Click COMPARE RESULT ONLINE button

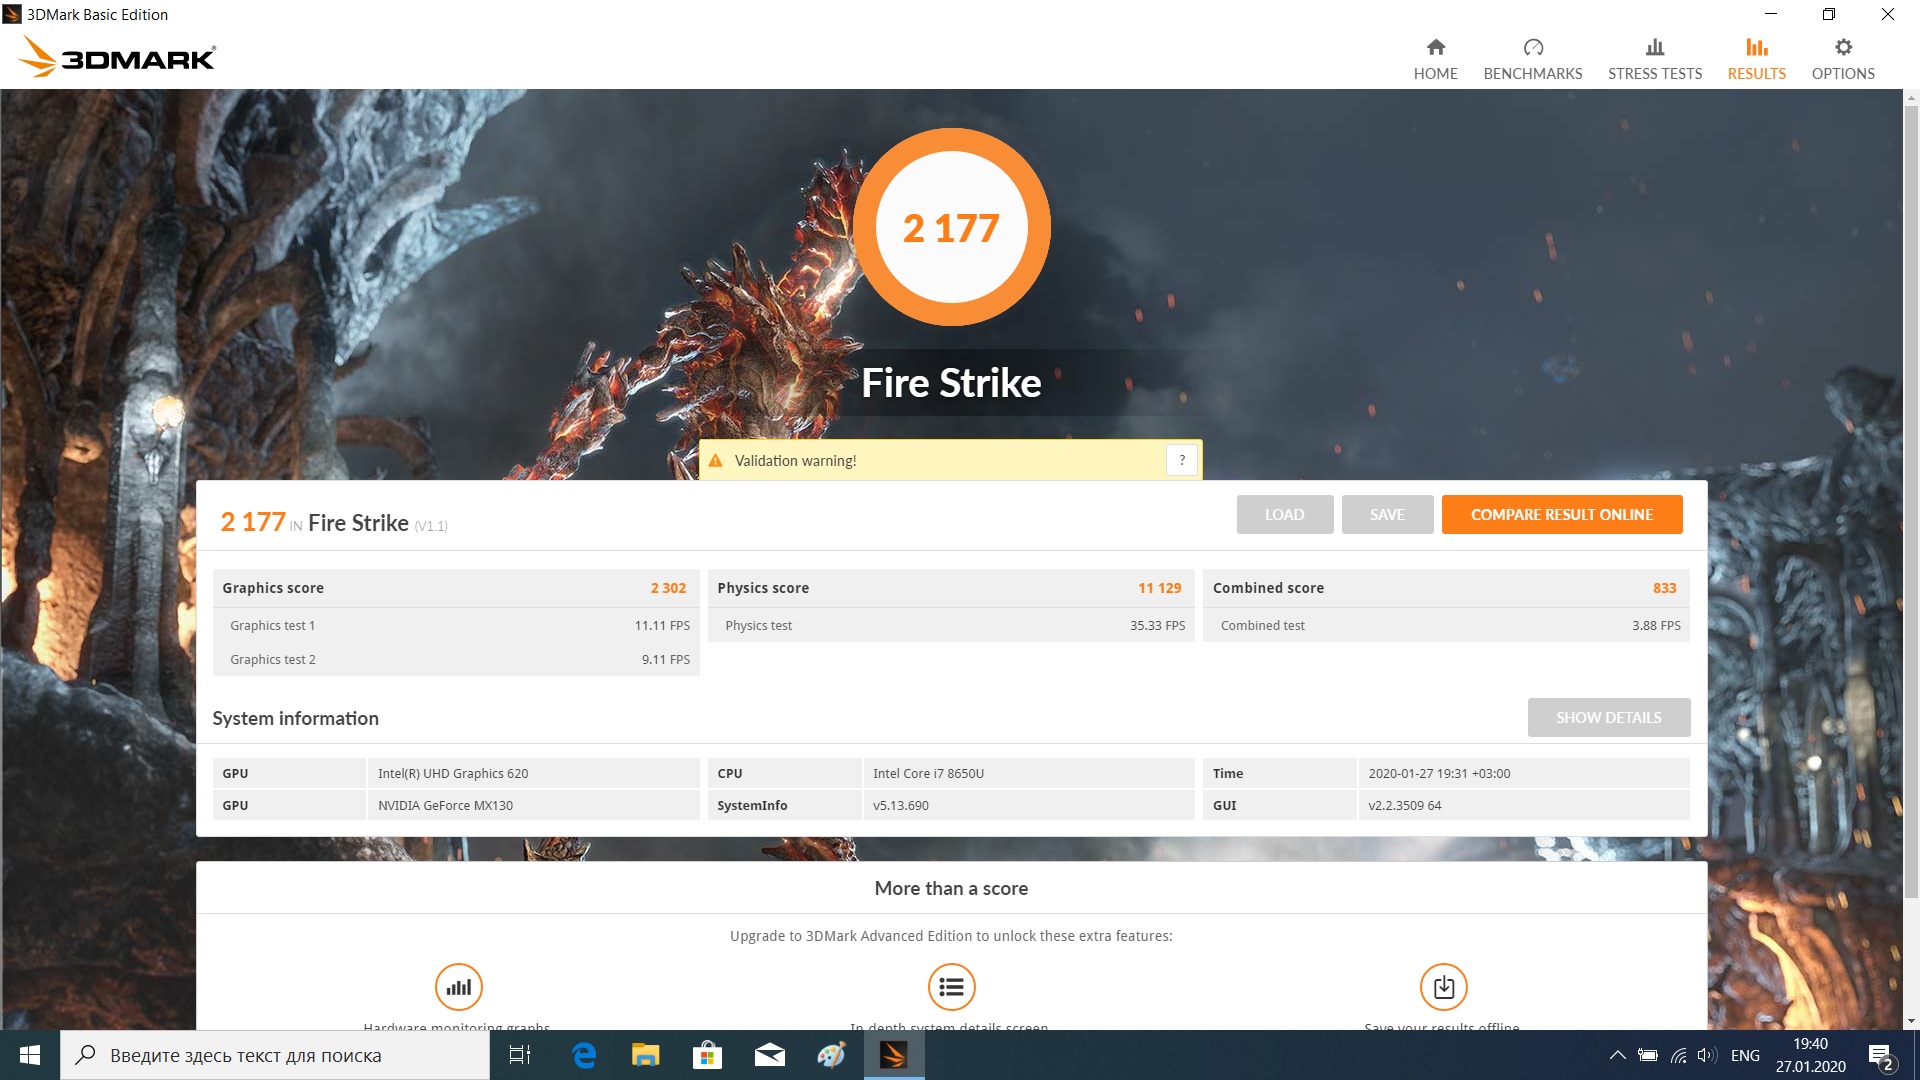click(x=1561, y=514)
